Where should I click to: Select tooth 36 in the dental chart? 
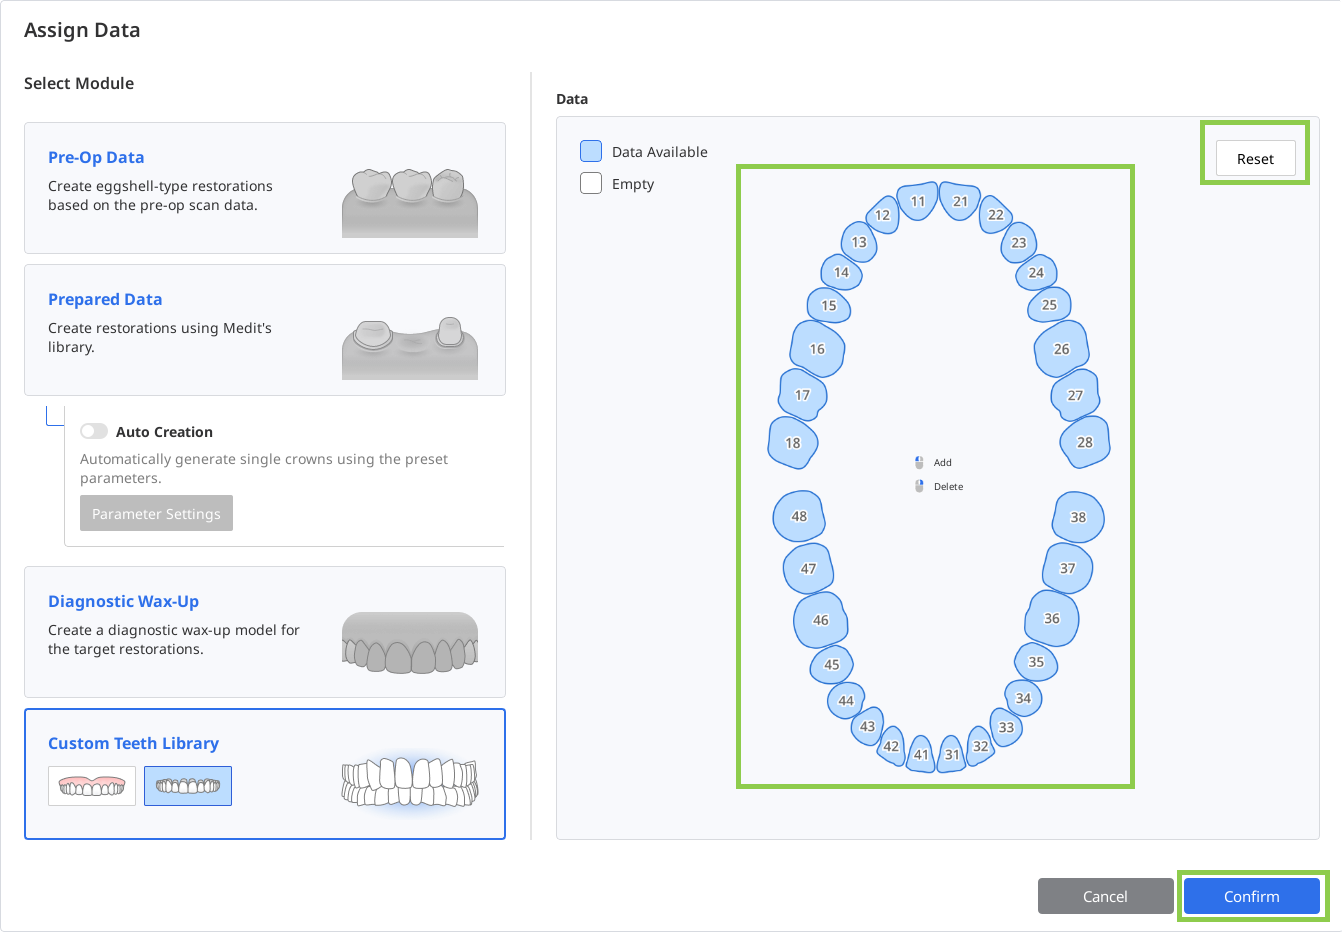click(1052, 619)
